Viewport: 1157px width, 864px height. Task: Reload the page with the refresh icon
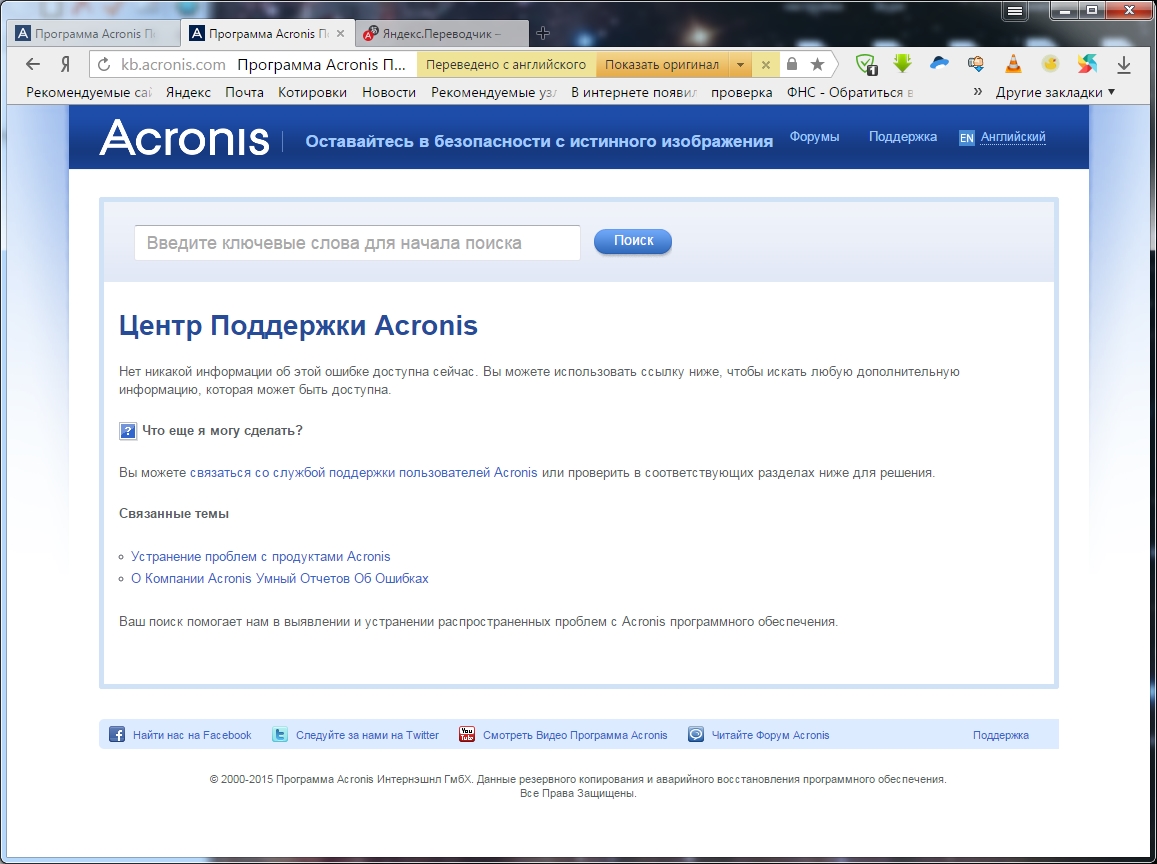(x=104, y=65)
